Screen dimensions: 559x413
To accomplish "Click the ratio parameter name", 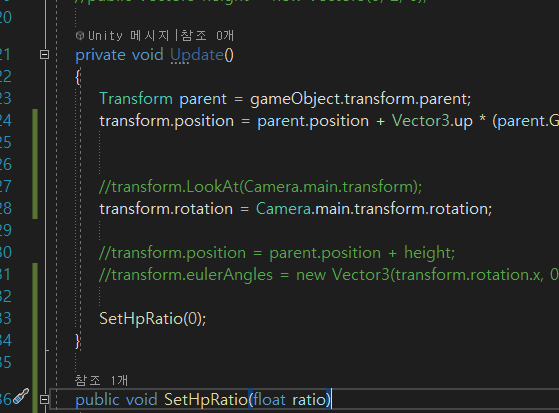I will pos(309,399).
